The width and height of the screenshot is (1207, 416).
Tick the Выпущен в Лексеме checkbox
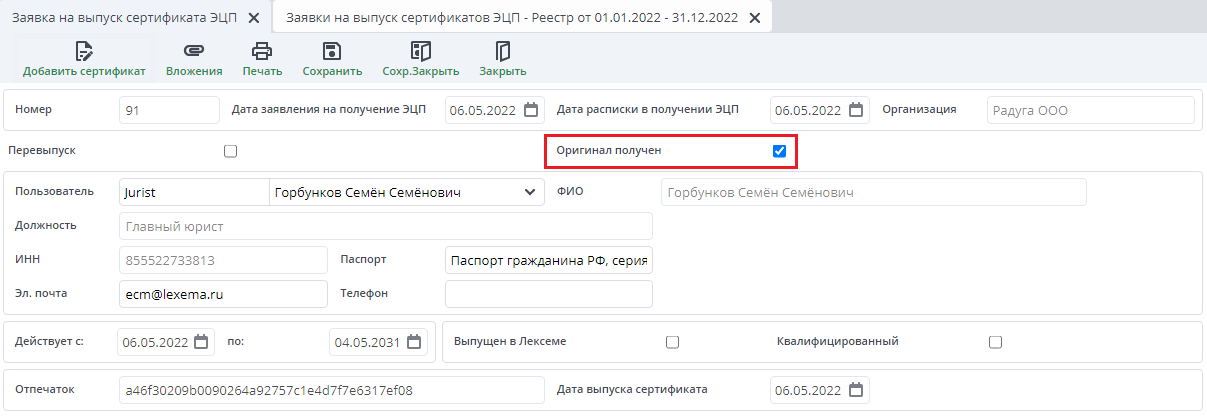coord(673,342)
